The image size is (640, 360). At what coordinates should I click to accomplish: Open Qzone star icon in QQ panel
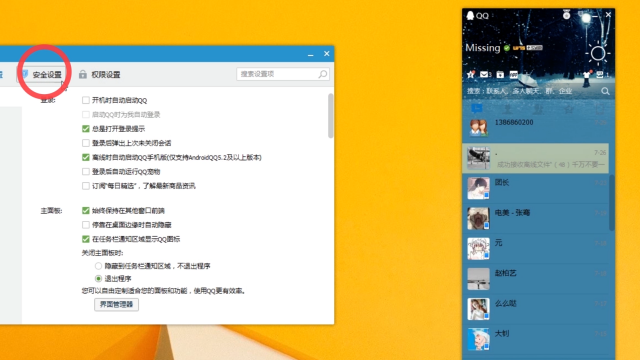pos(471,74)
